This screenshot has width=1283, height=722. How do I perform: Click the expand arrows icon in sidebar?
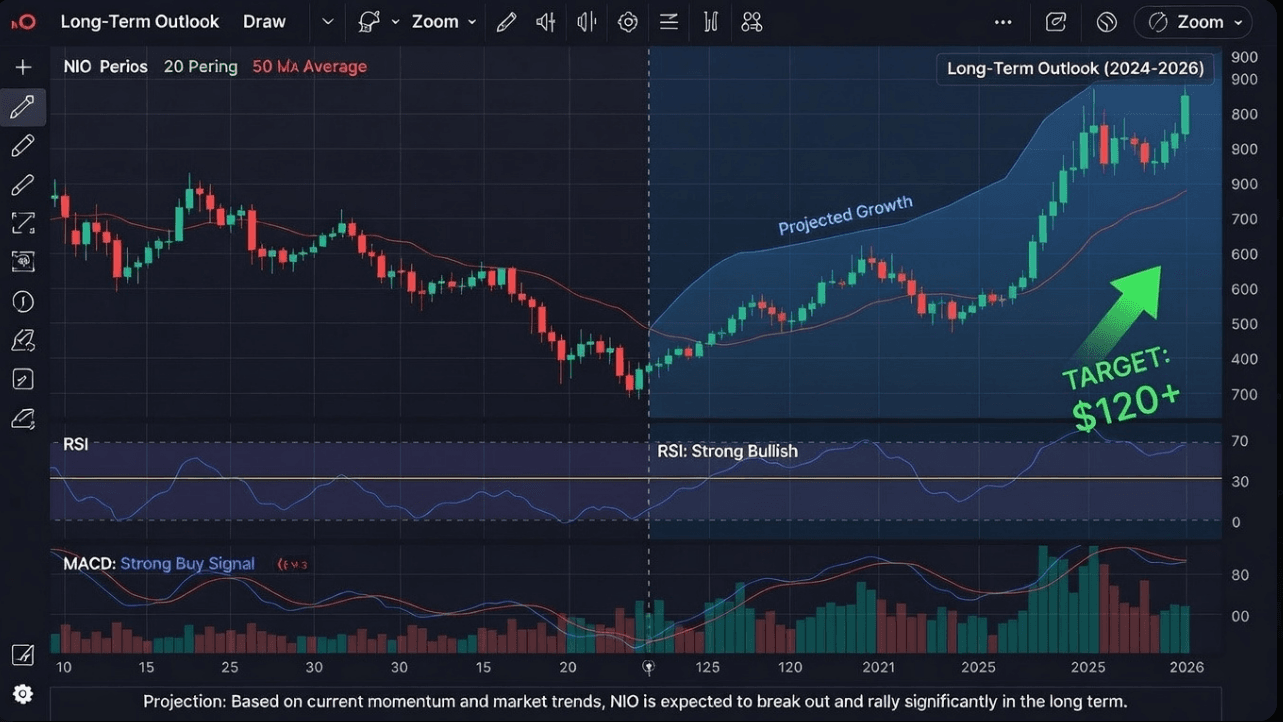(x=23, y=223)
